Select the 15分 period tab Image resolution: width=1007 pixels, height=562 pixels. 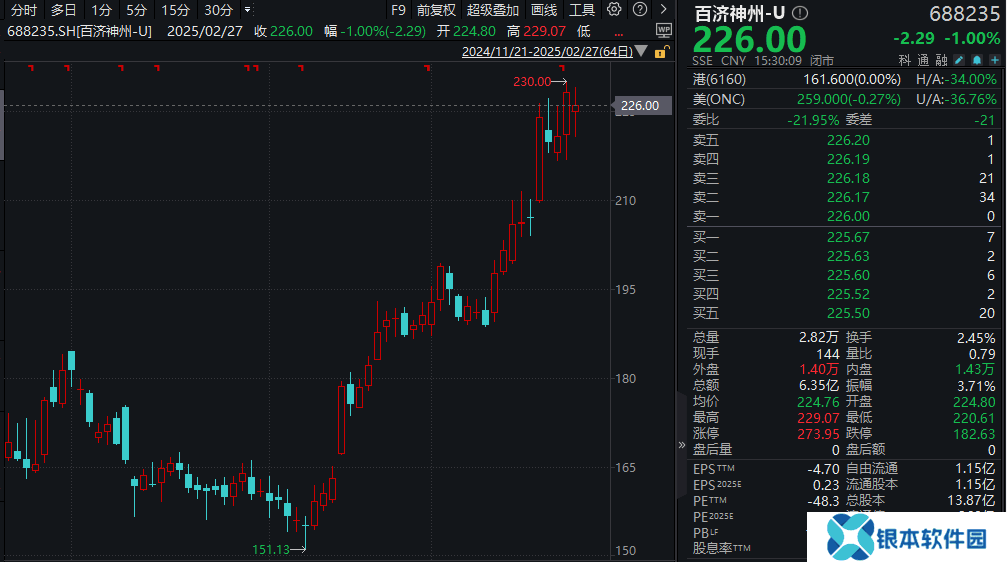(x=175, y=10)
